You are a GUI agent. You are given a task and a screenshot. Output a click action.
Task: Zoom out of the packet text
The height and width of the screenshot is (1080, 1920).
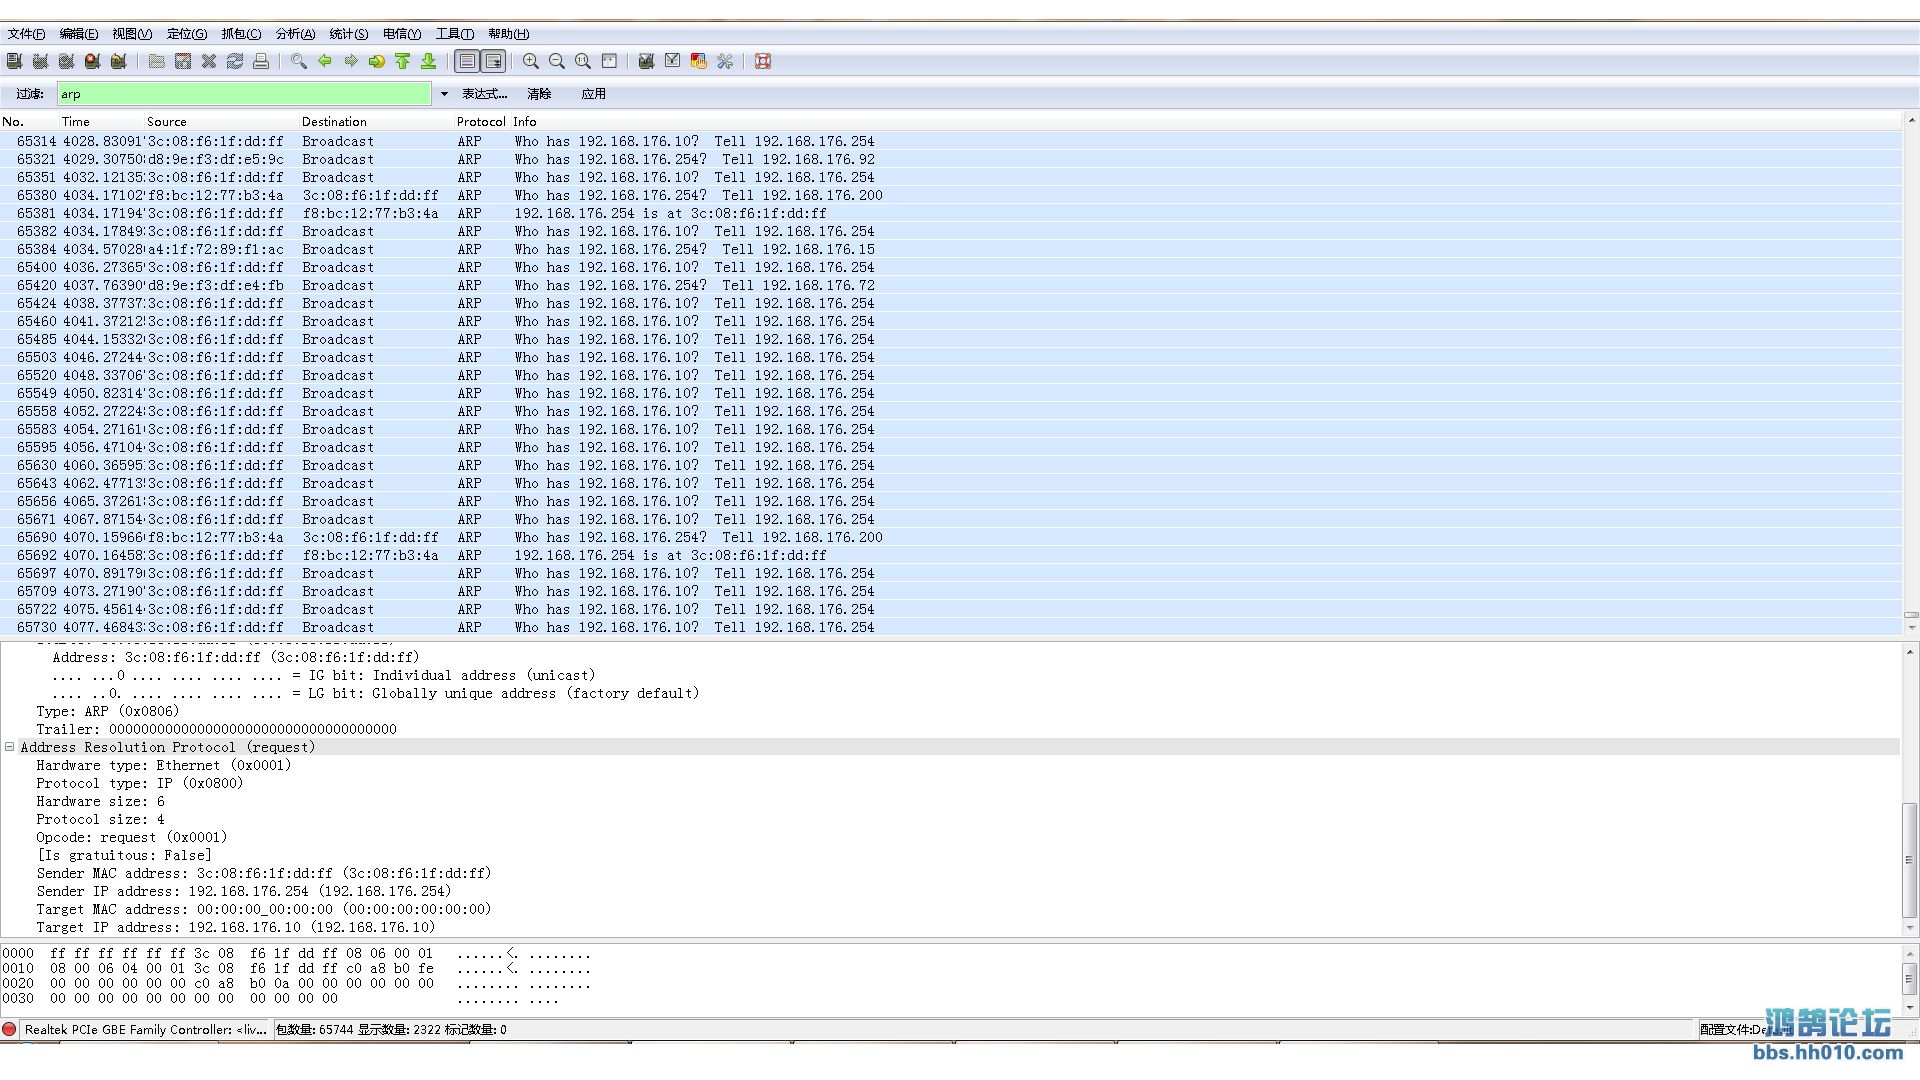pos(557,61)
